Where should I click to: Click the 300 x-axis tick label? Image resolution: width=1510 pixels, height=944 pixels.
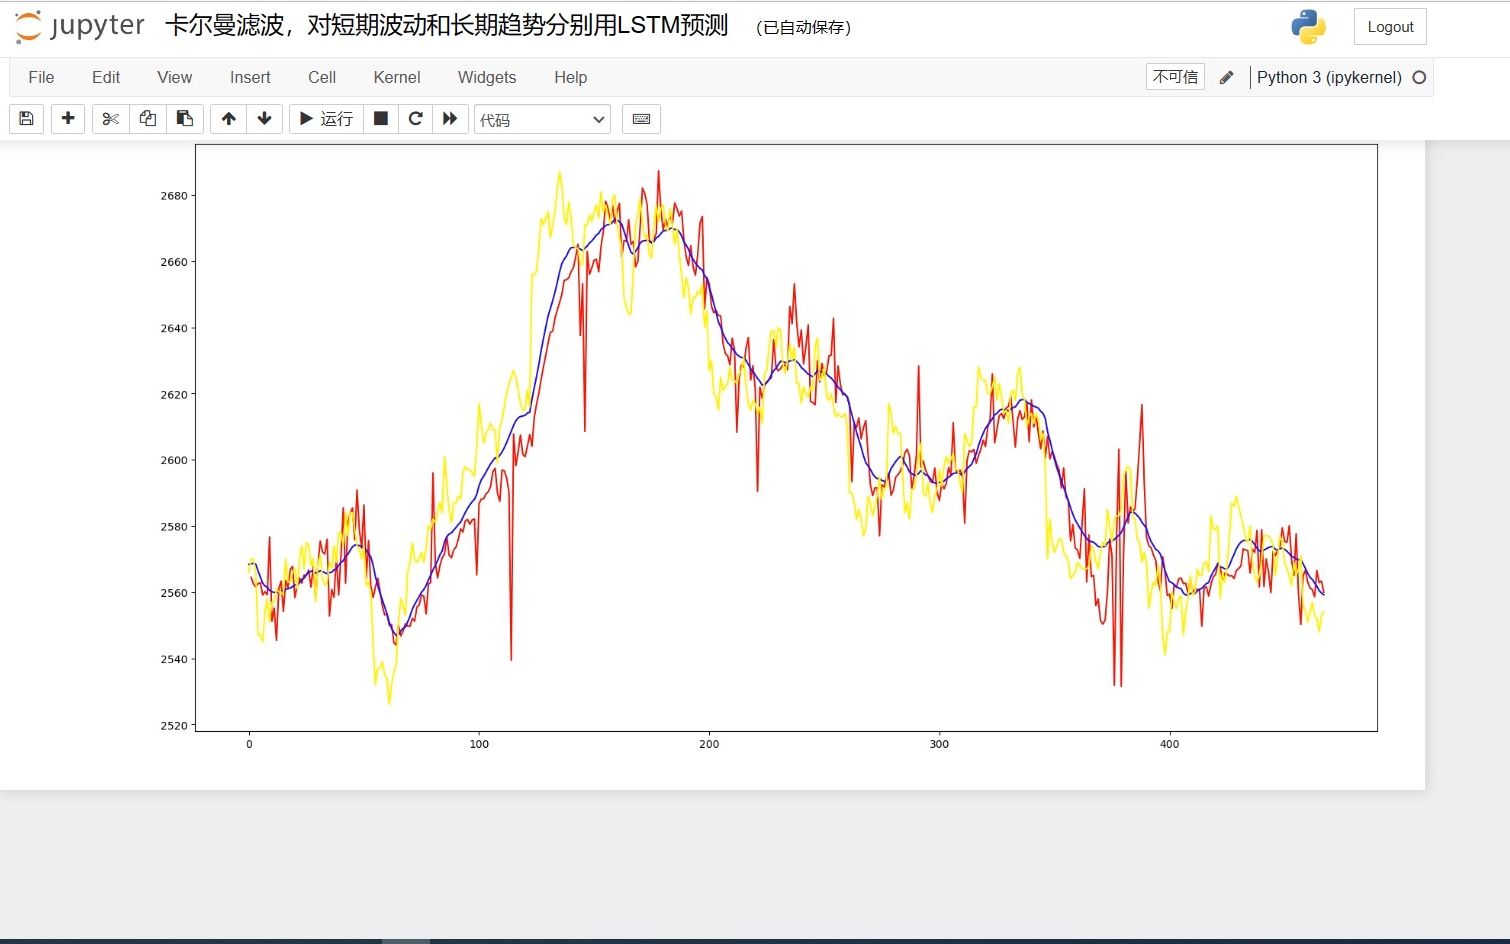(x=939, y=744)
